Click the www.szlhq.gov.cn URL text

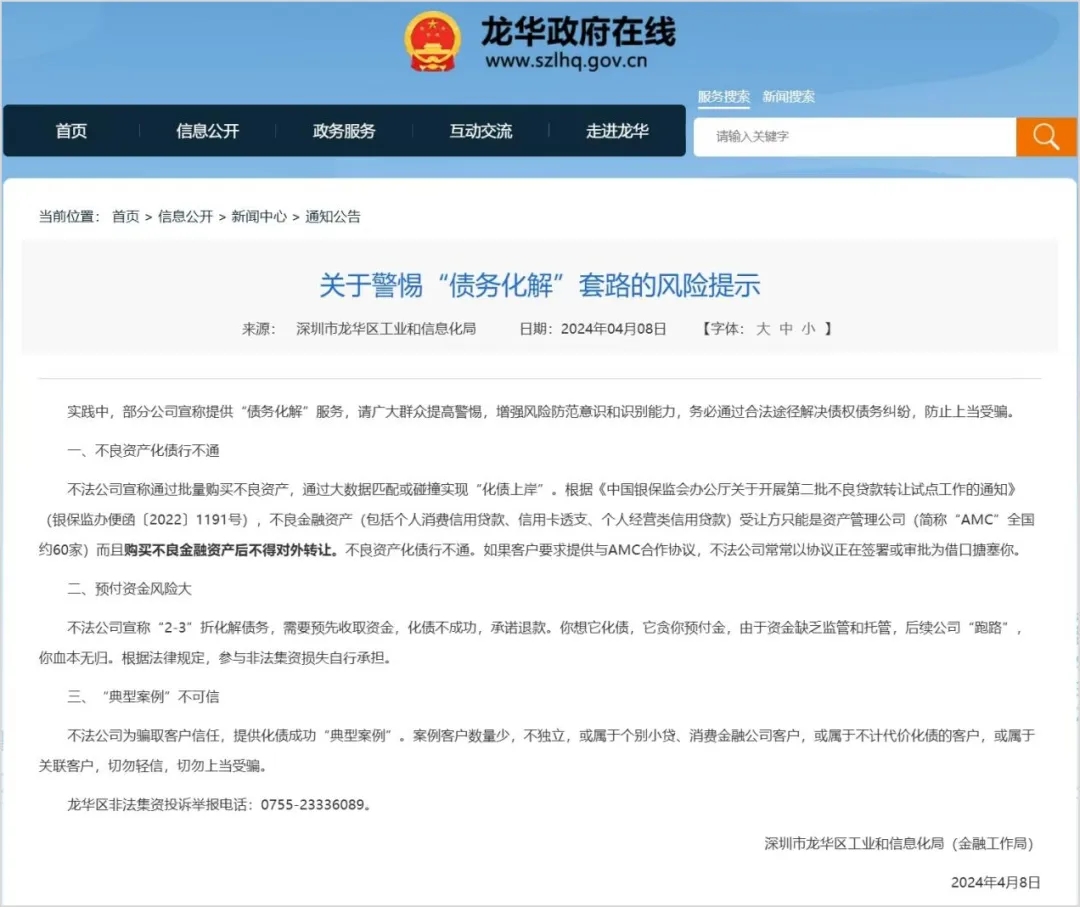point(566,61)
